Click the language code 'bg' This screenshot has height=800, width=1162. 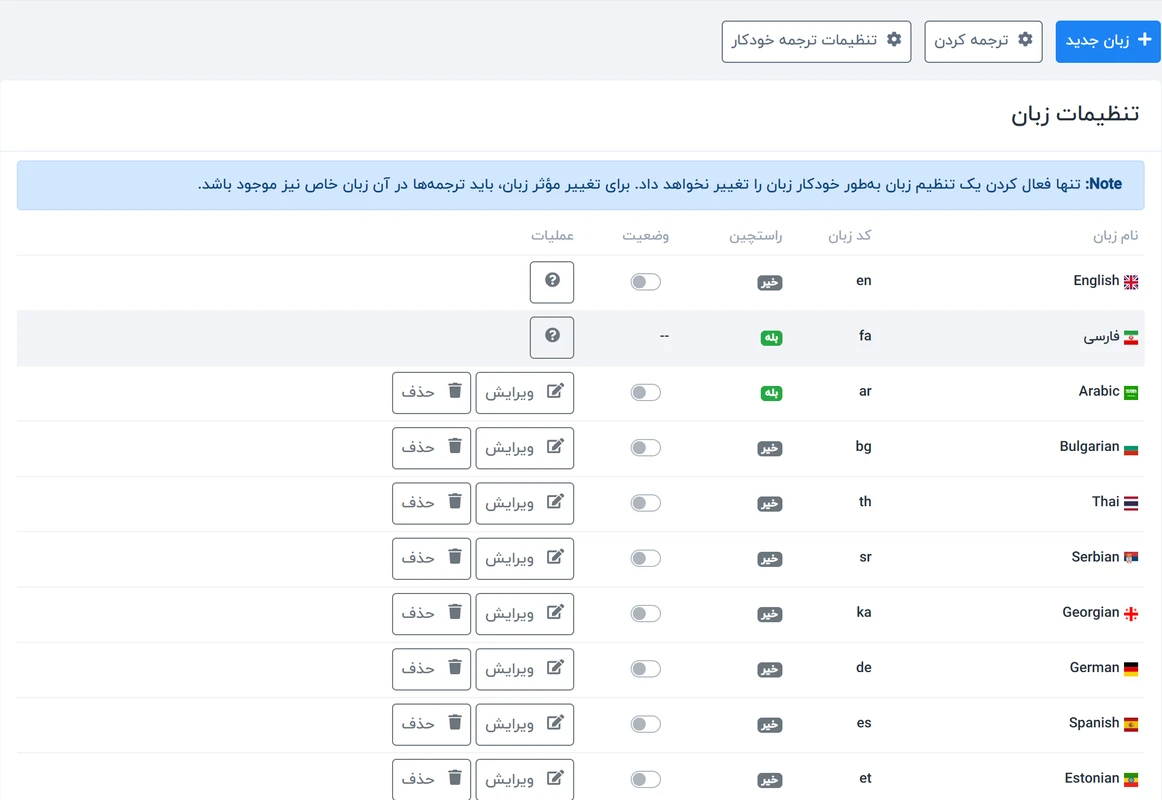[x=863, y=447]
